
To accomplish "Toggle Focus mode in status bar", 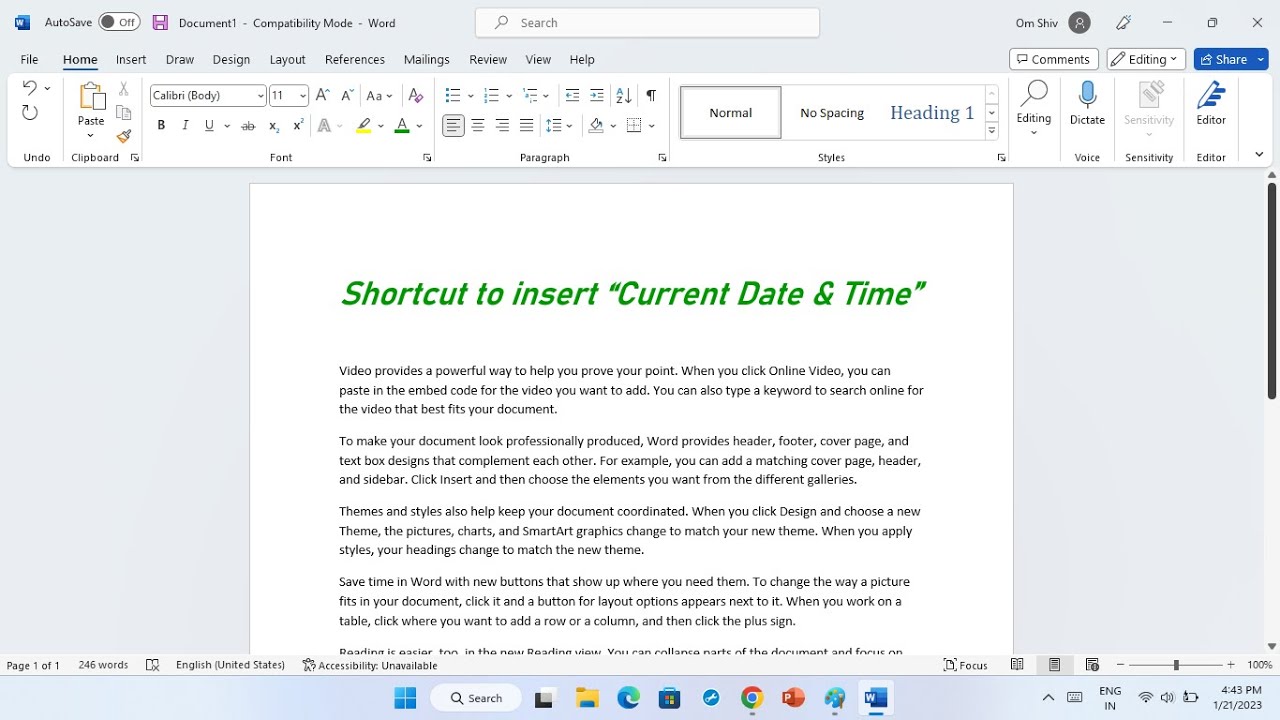I will [966, 665].
